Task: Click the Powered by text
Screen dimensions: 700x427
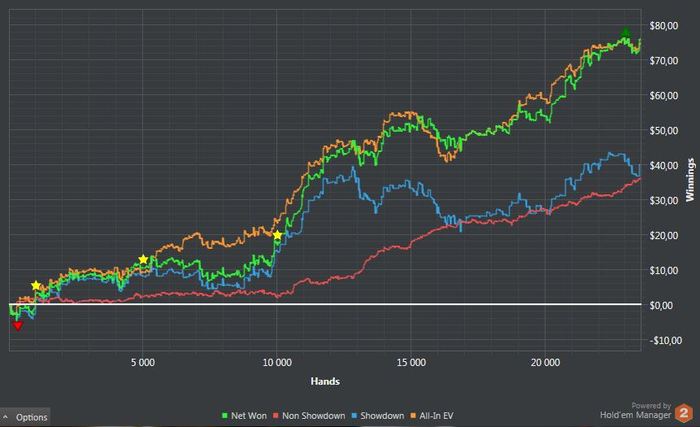Action: click(651, 406)
